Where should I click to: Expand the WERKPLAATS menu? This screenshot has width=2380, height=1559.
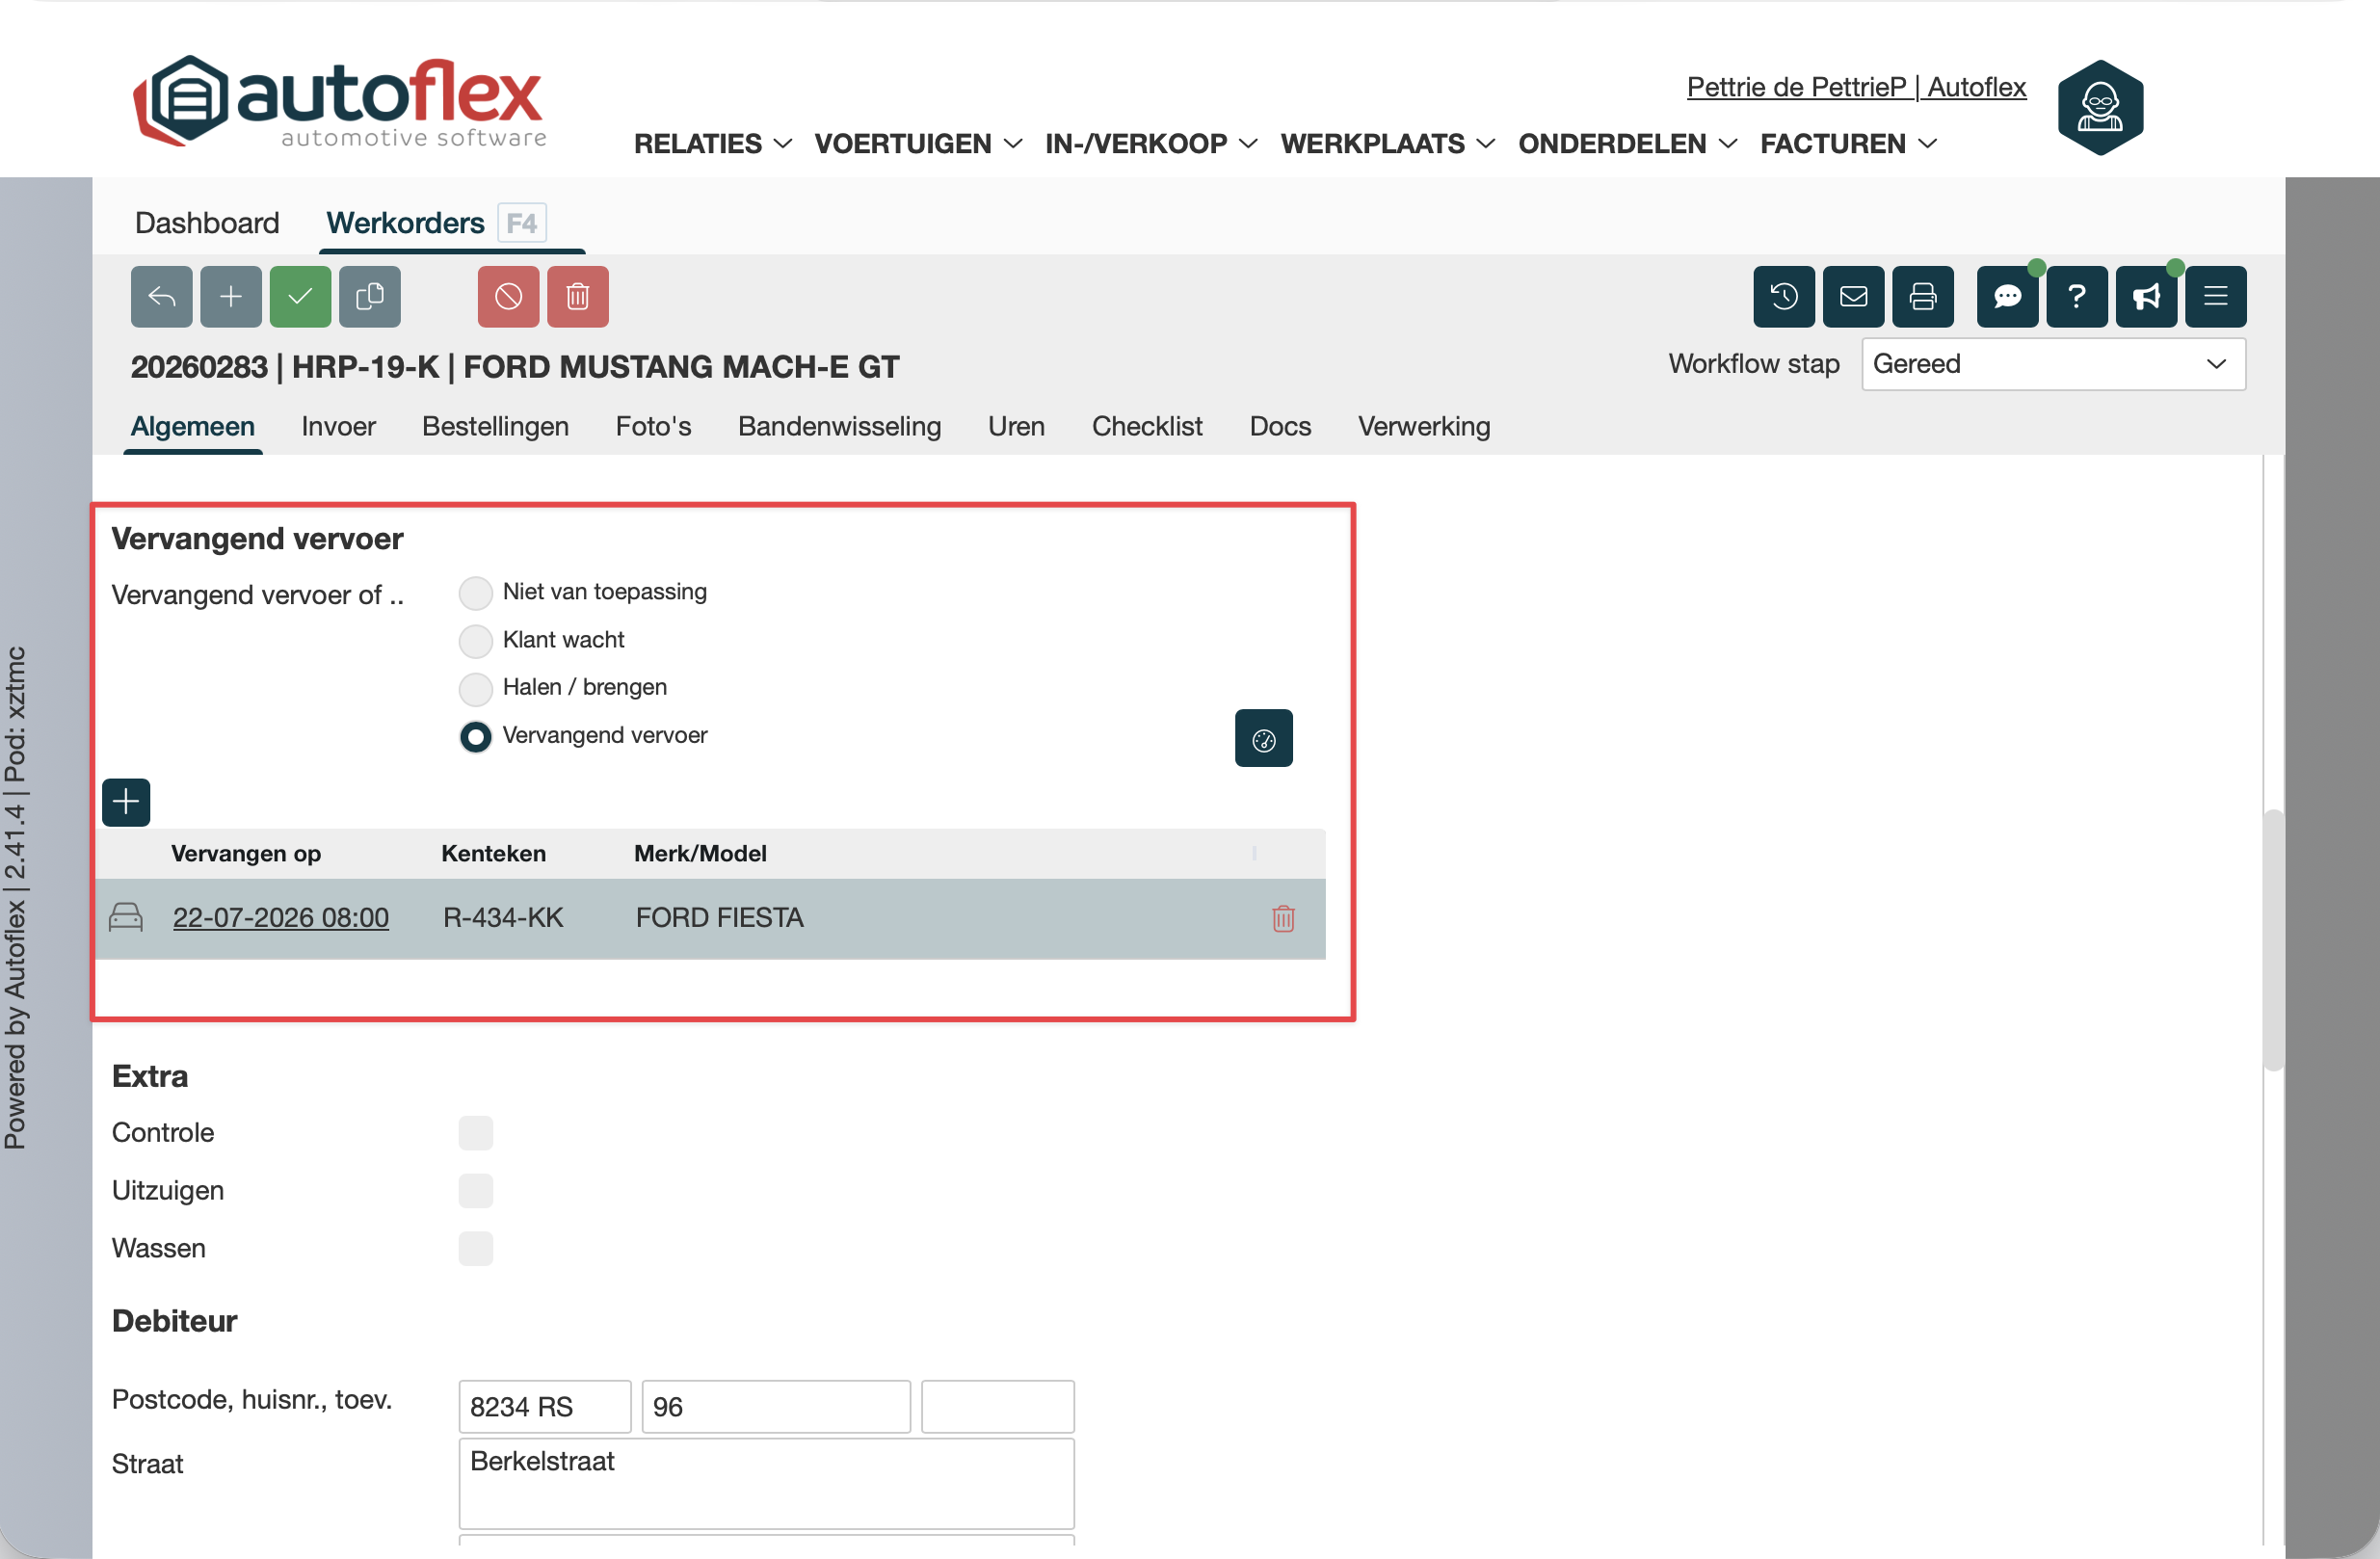tap(1388, 144)
